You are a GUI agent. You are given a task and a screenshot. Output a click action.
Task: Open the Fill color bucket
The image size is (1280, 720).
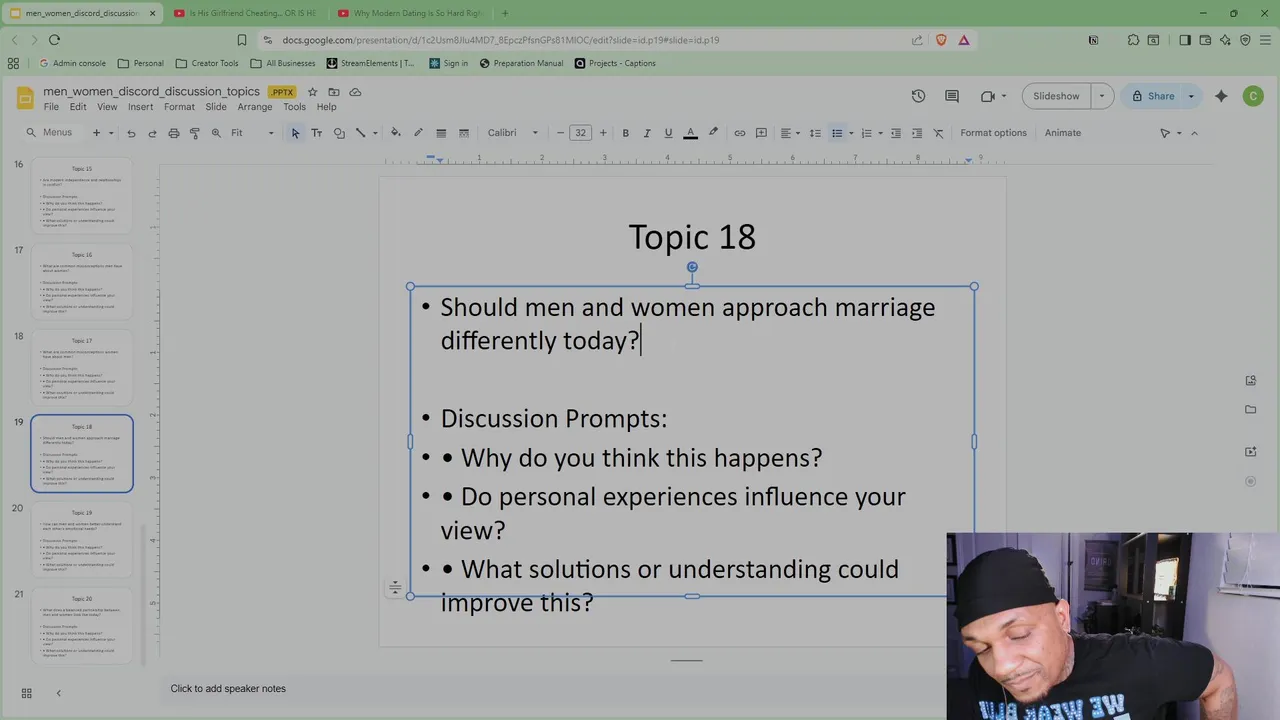click(396, 133)
